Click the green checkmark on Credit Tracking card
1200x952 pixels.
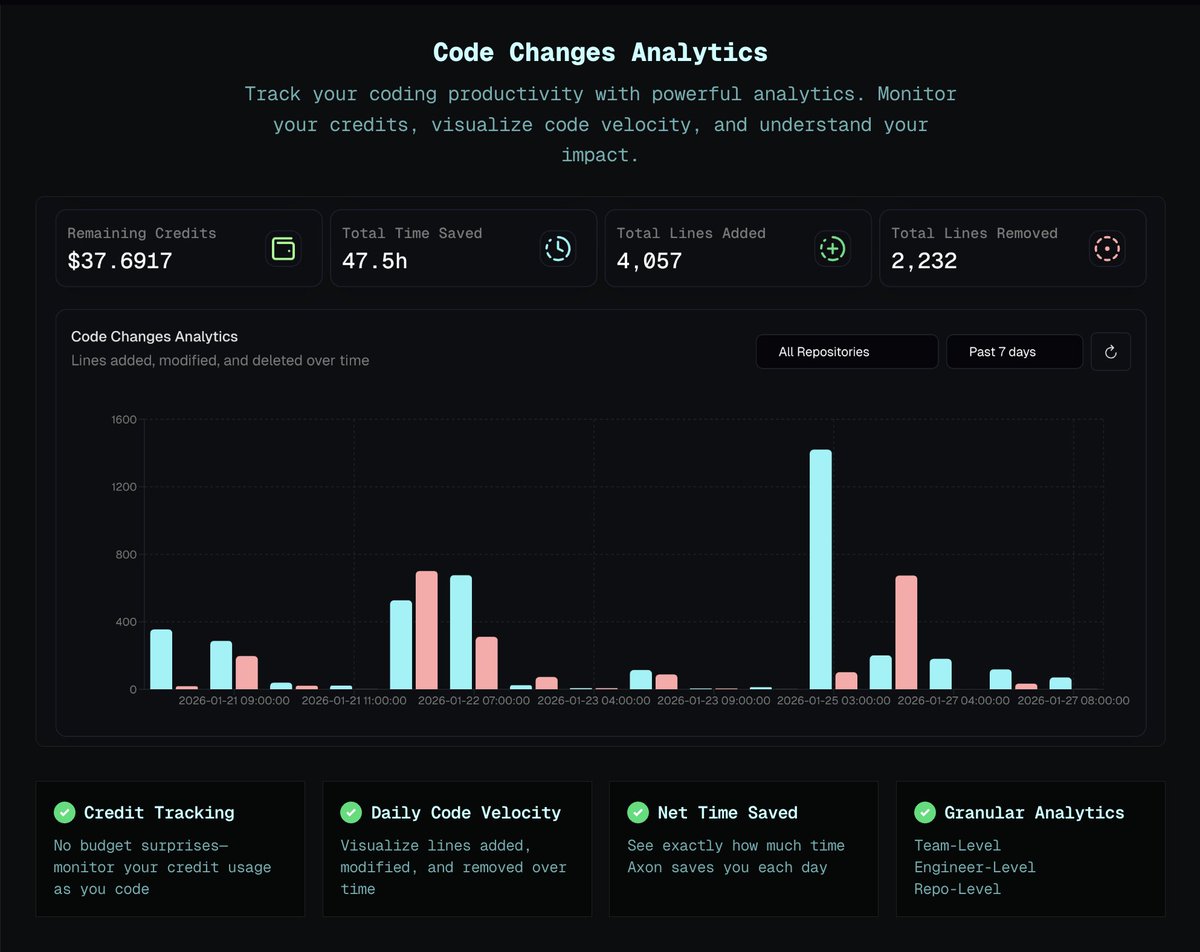pos(64,812)
